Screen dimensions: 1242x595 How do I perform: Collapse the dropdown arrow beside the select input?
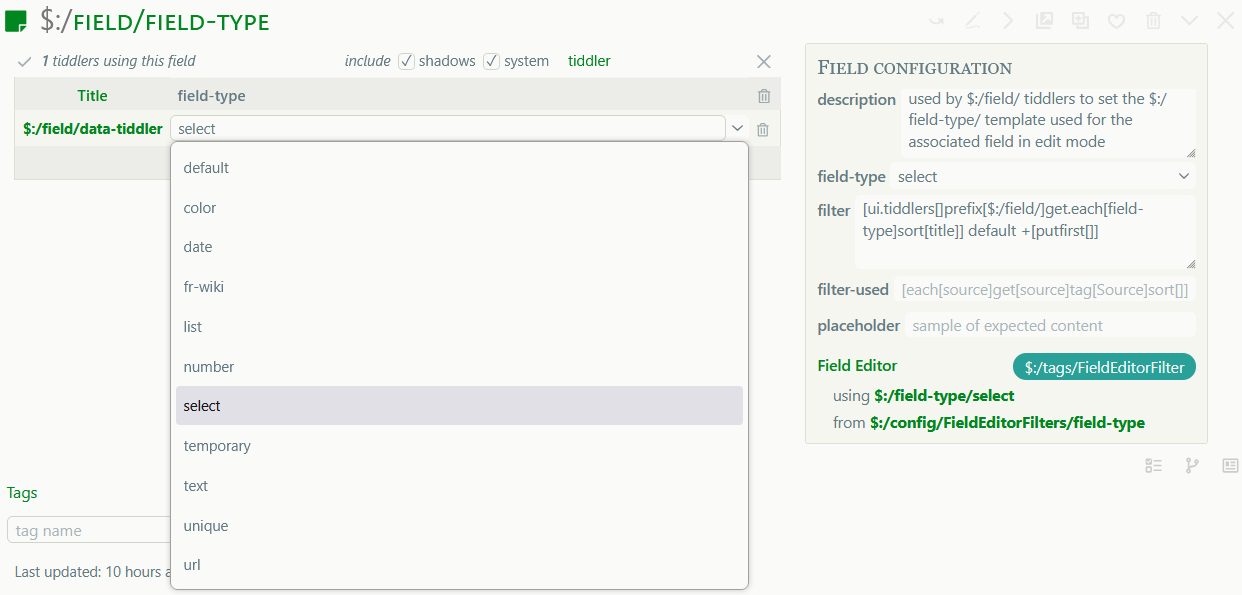737,128
